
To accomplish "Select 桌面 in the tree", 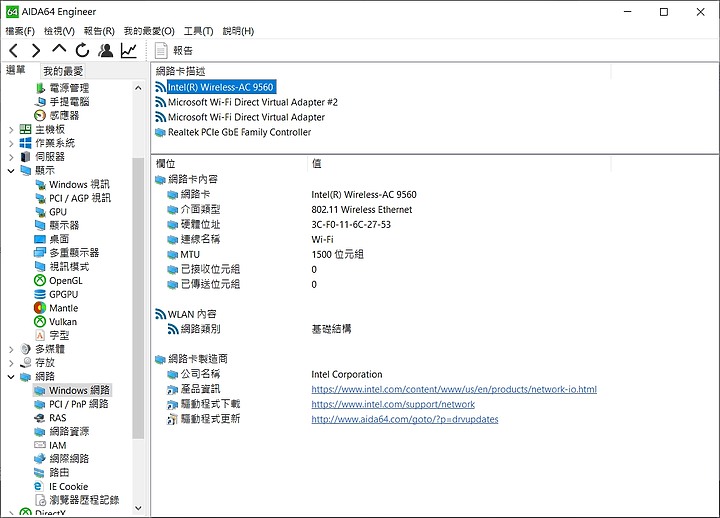I will (59, 239).
